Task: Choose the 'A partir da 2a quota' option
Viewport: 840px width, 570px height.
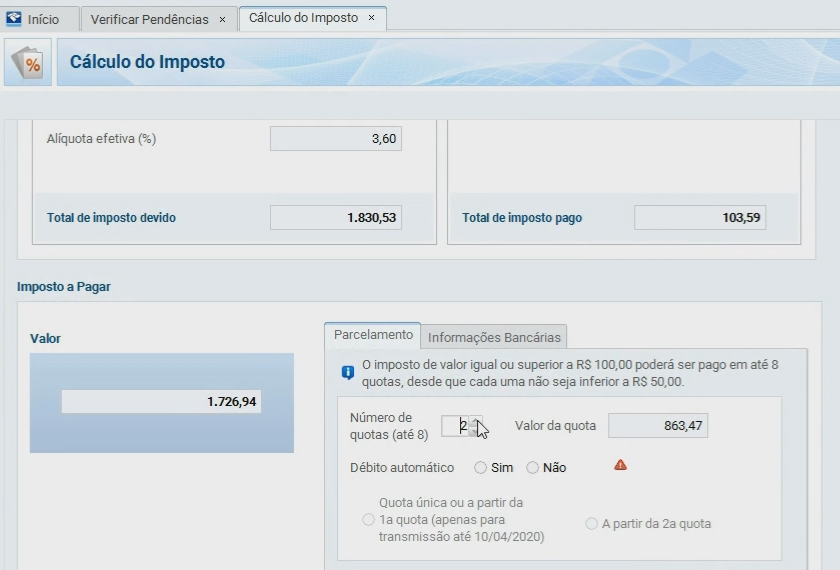Action: 592,523
